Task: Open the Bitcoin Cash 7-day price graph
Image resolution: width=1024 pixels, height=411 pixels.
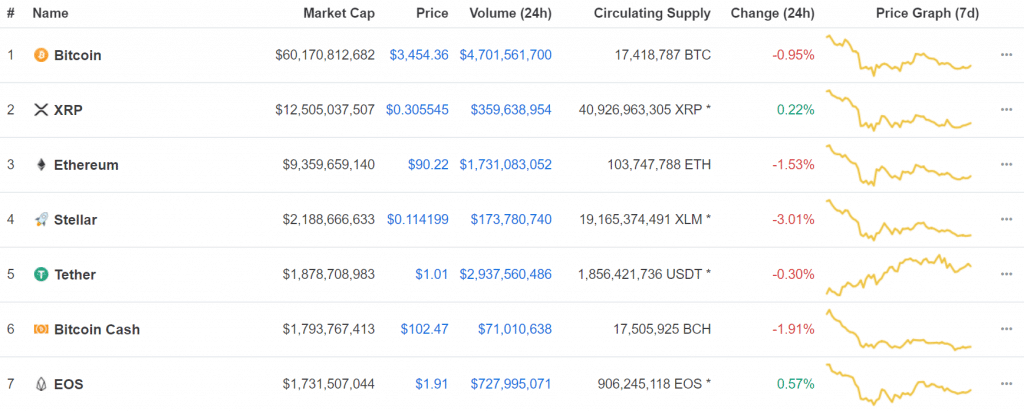Action: click(899, 329)
